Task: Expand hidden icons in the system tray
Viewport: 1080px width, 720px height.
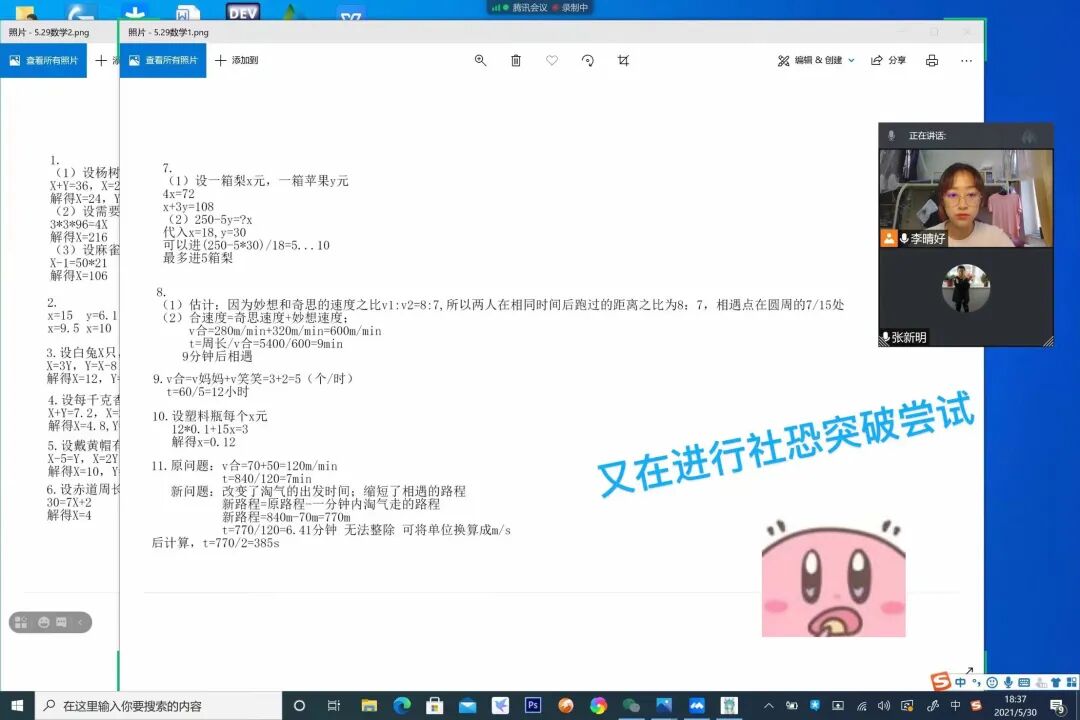Action: click(x=769, y=706)
